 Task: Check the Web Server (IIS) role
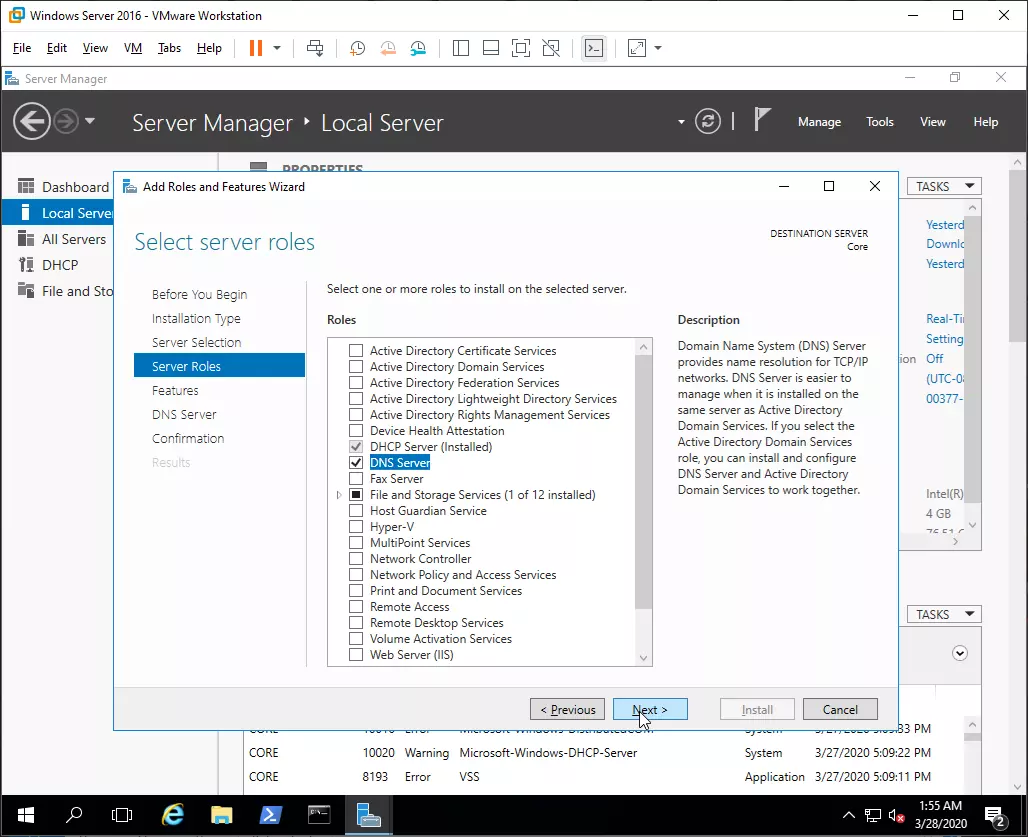(356, 655)
